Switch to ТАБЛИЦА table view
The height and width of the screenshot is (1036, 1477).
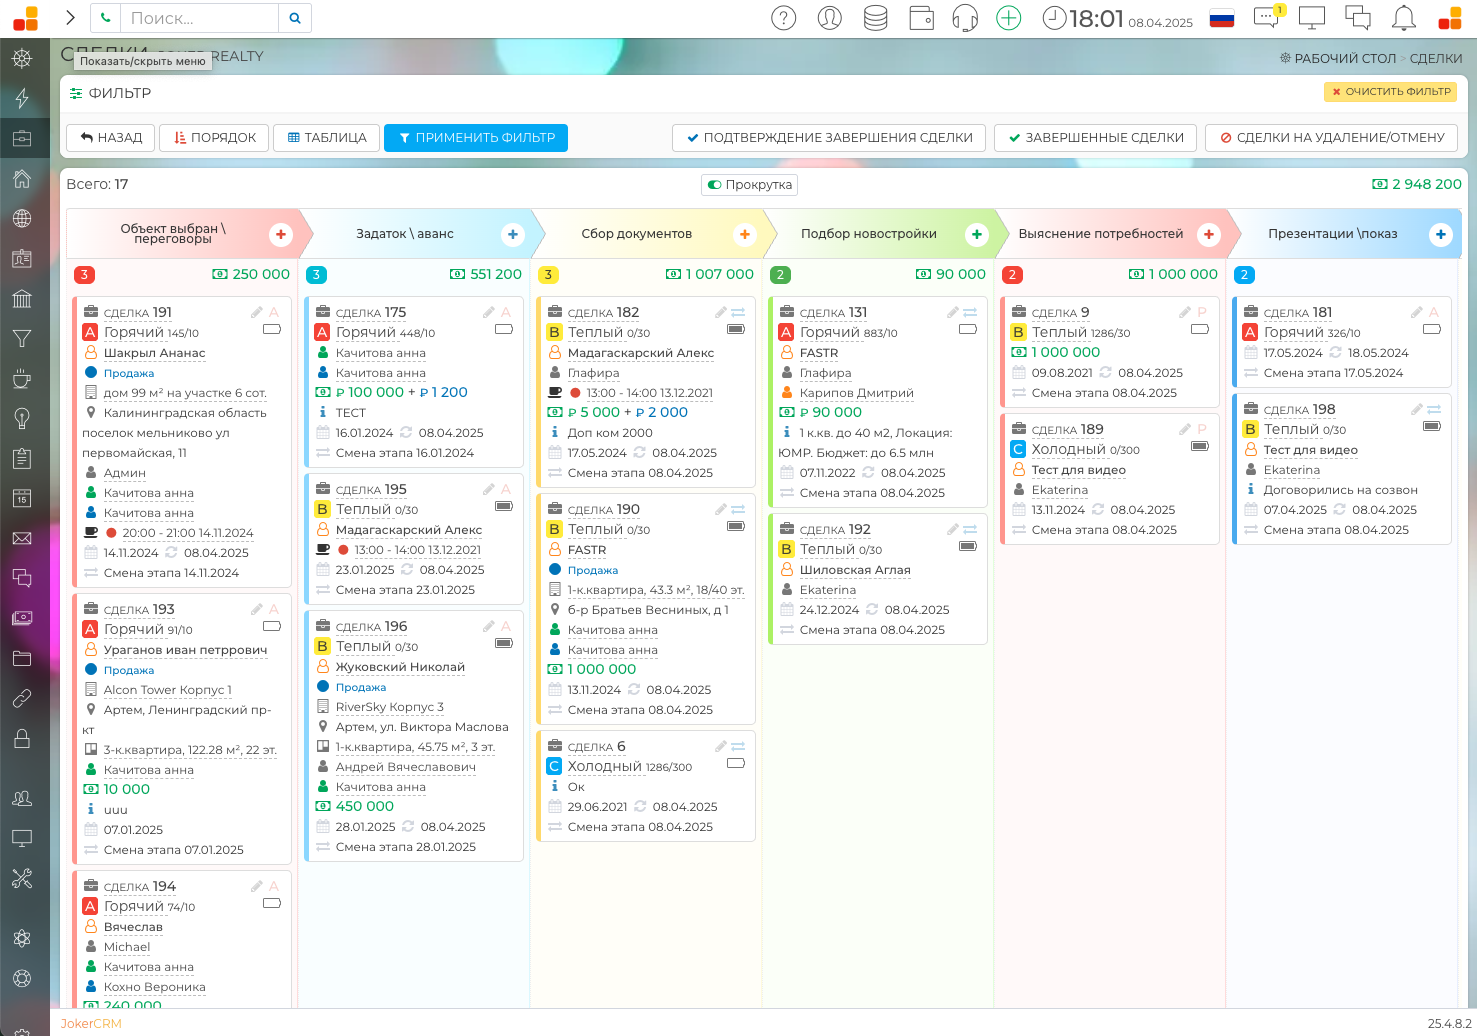327,138
